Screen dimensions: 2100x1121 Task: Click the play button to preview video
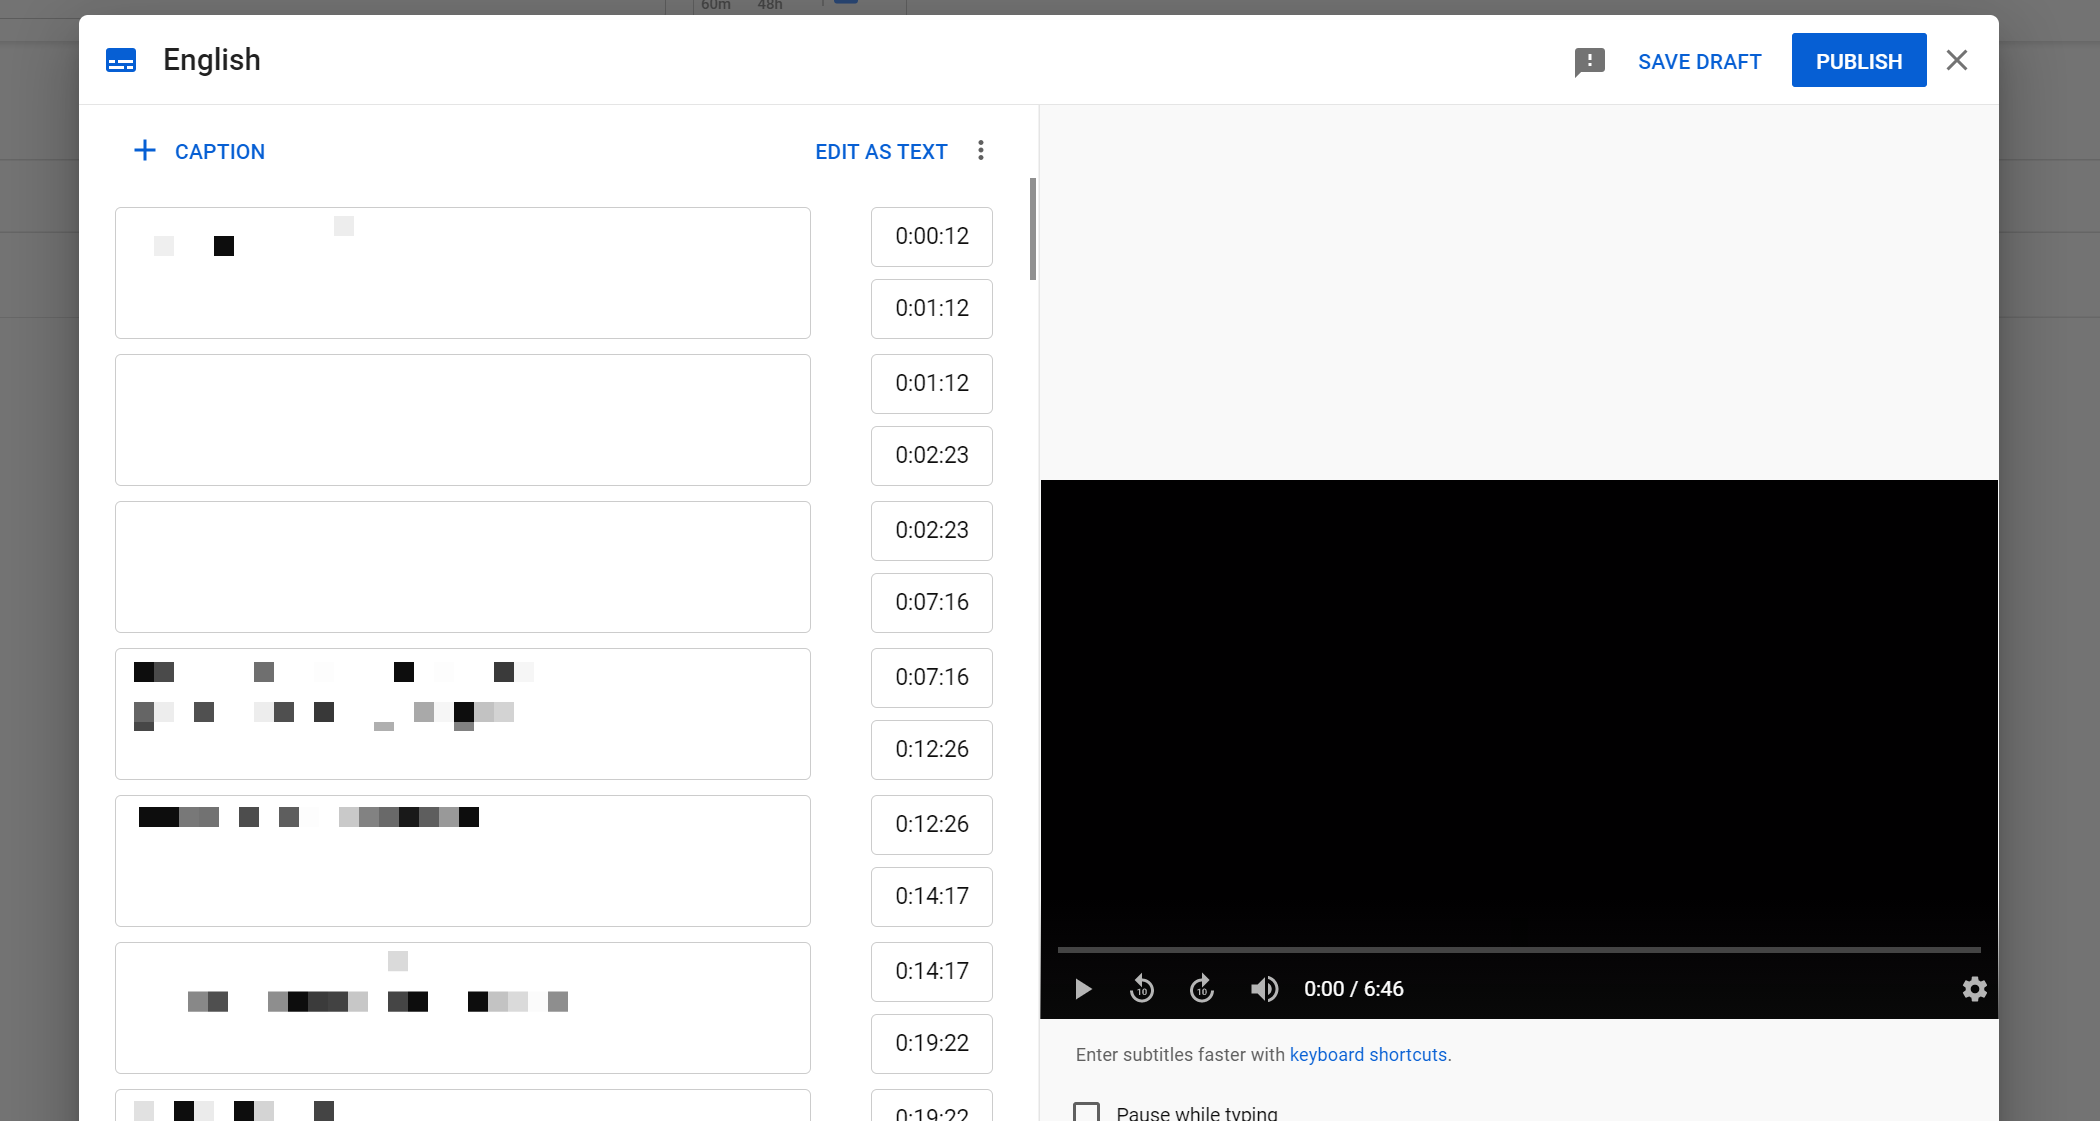coord(1082,989)
